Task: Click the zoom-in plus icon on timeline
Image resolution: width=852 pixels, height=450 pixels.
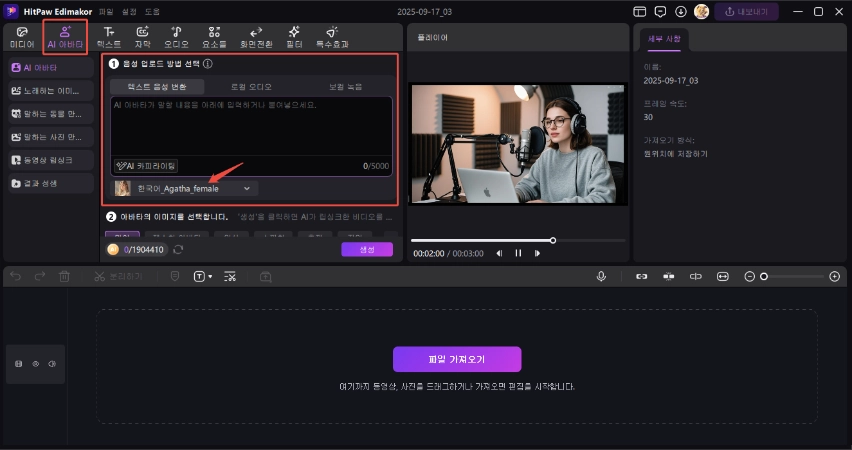Action: point(834,276)
